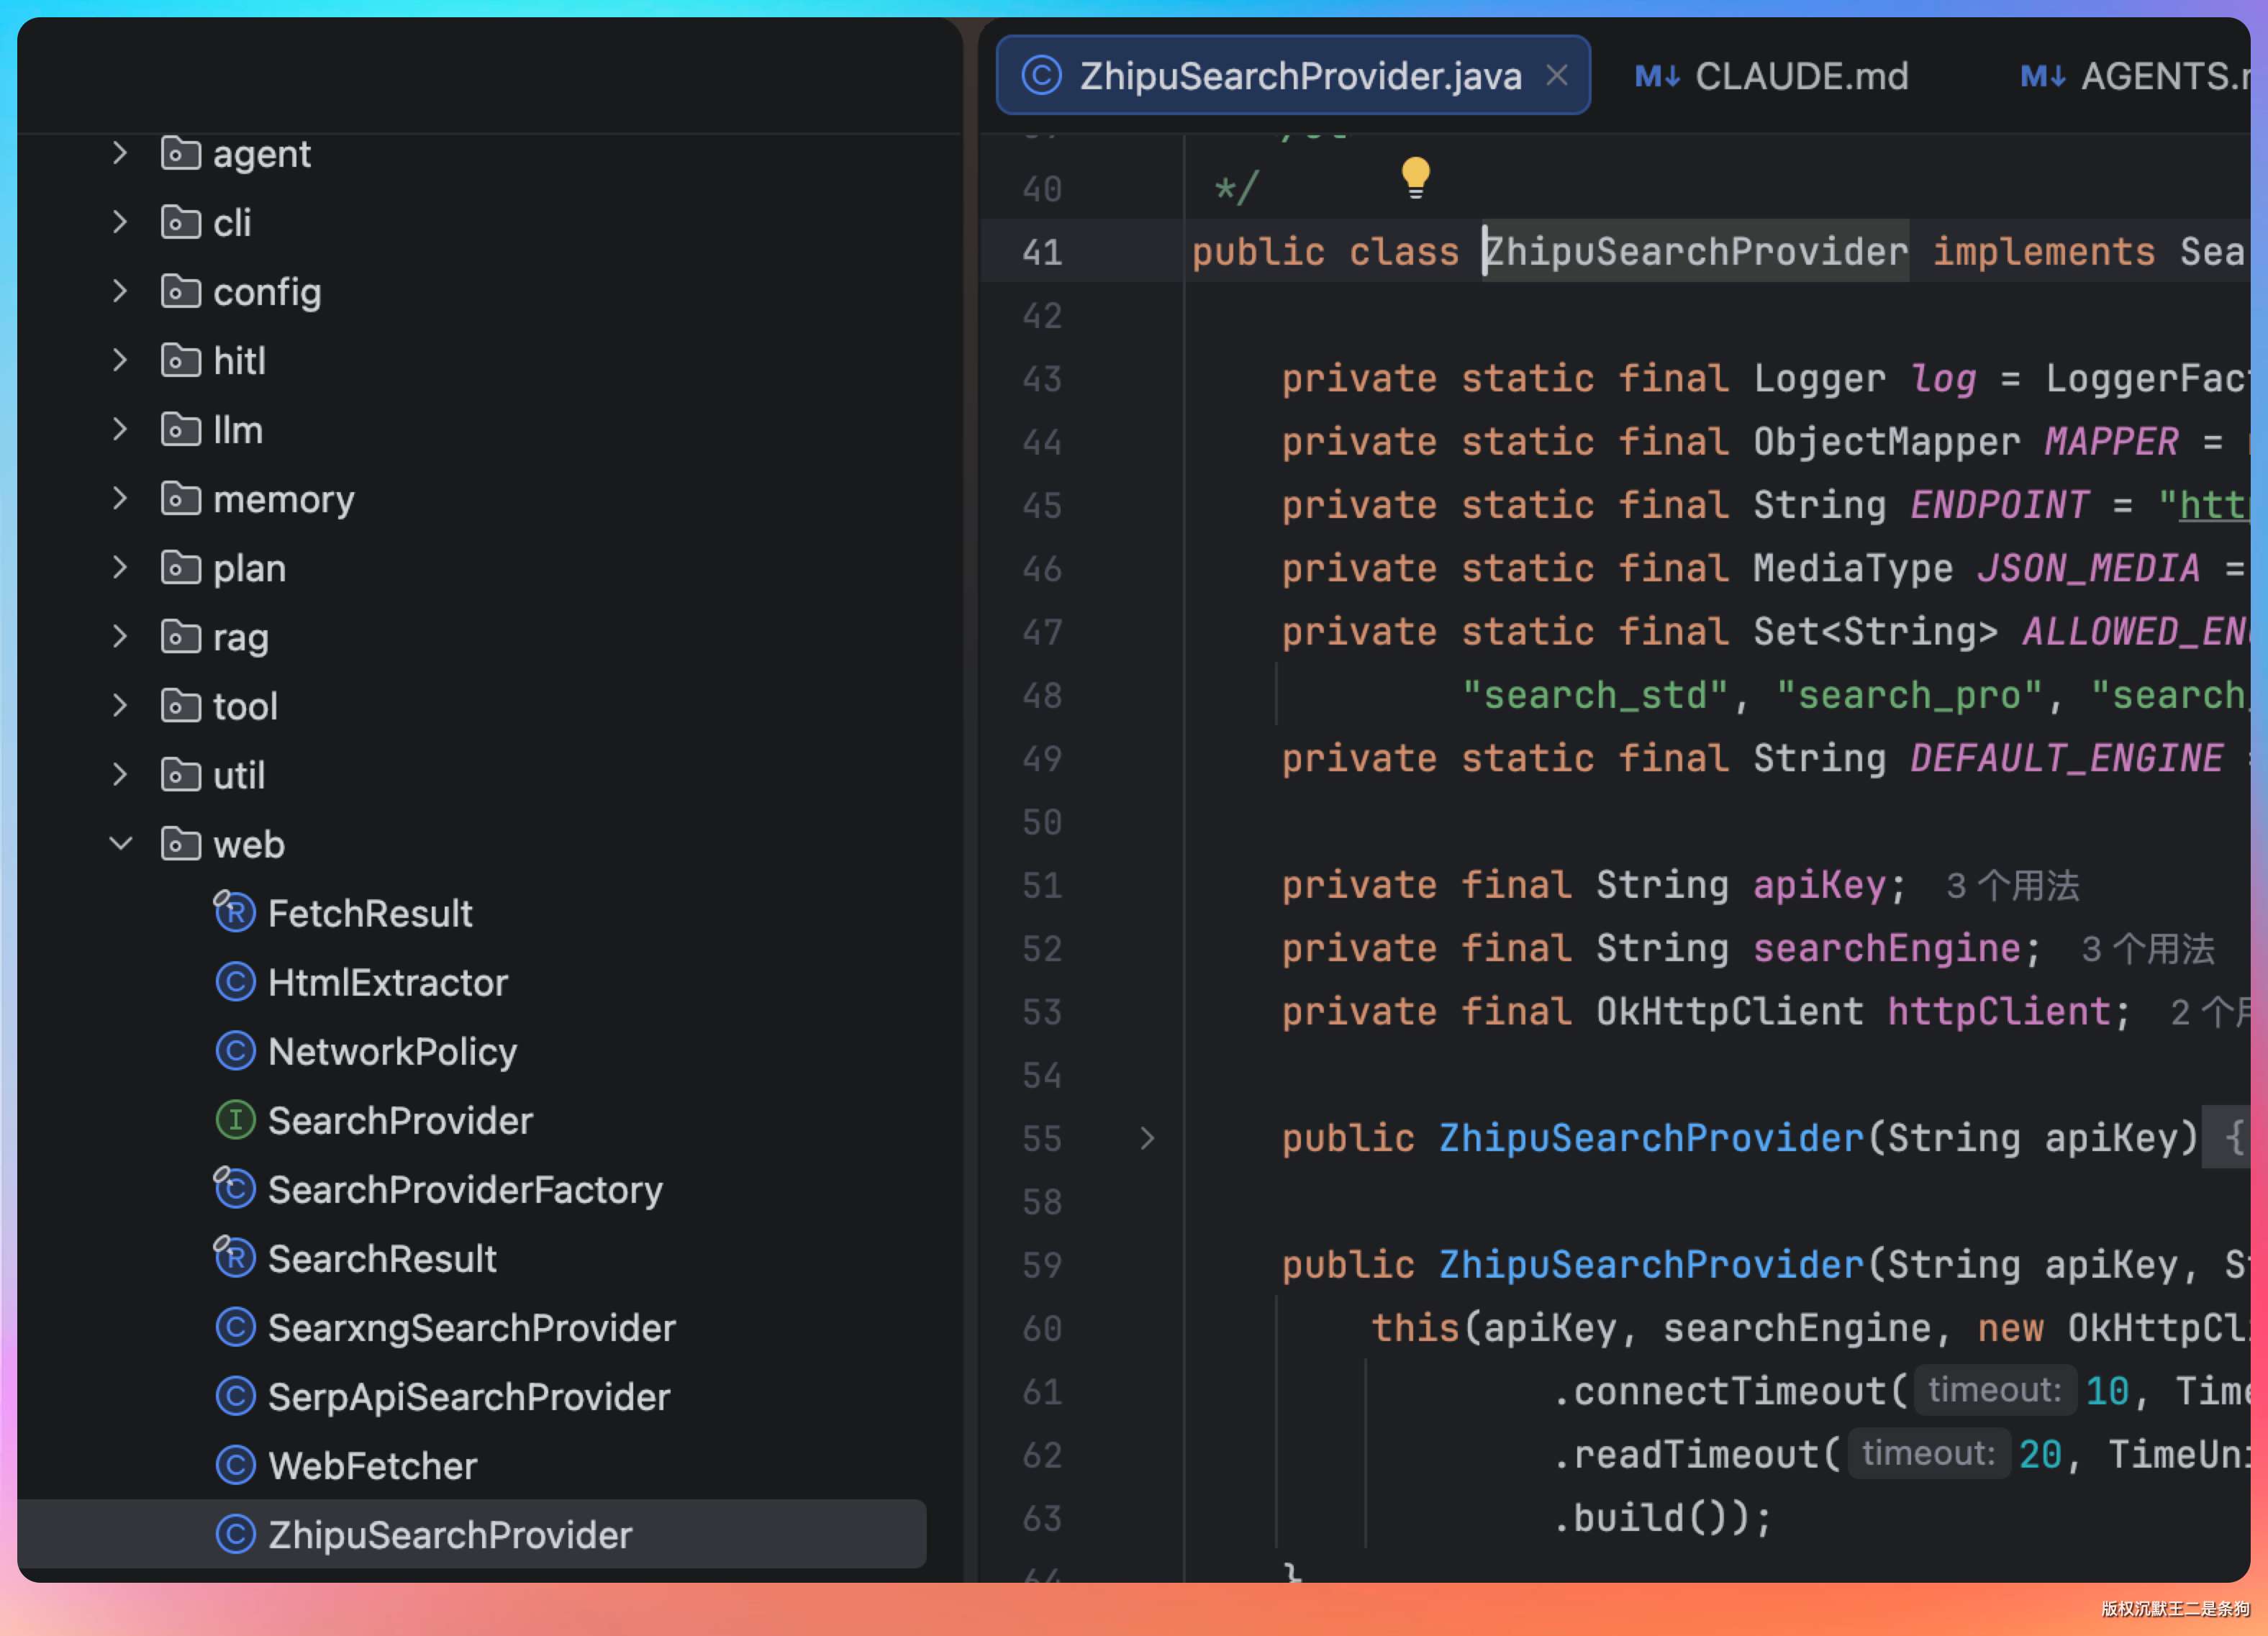The height and width of the screenshot is (1636, 2268).
Task: Click the 3 usages hint beside apiKey
Action: click(x=2012, y=886)
